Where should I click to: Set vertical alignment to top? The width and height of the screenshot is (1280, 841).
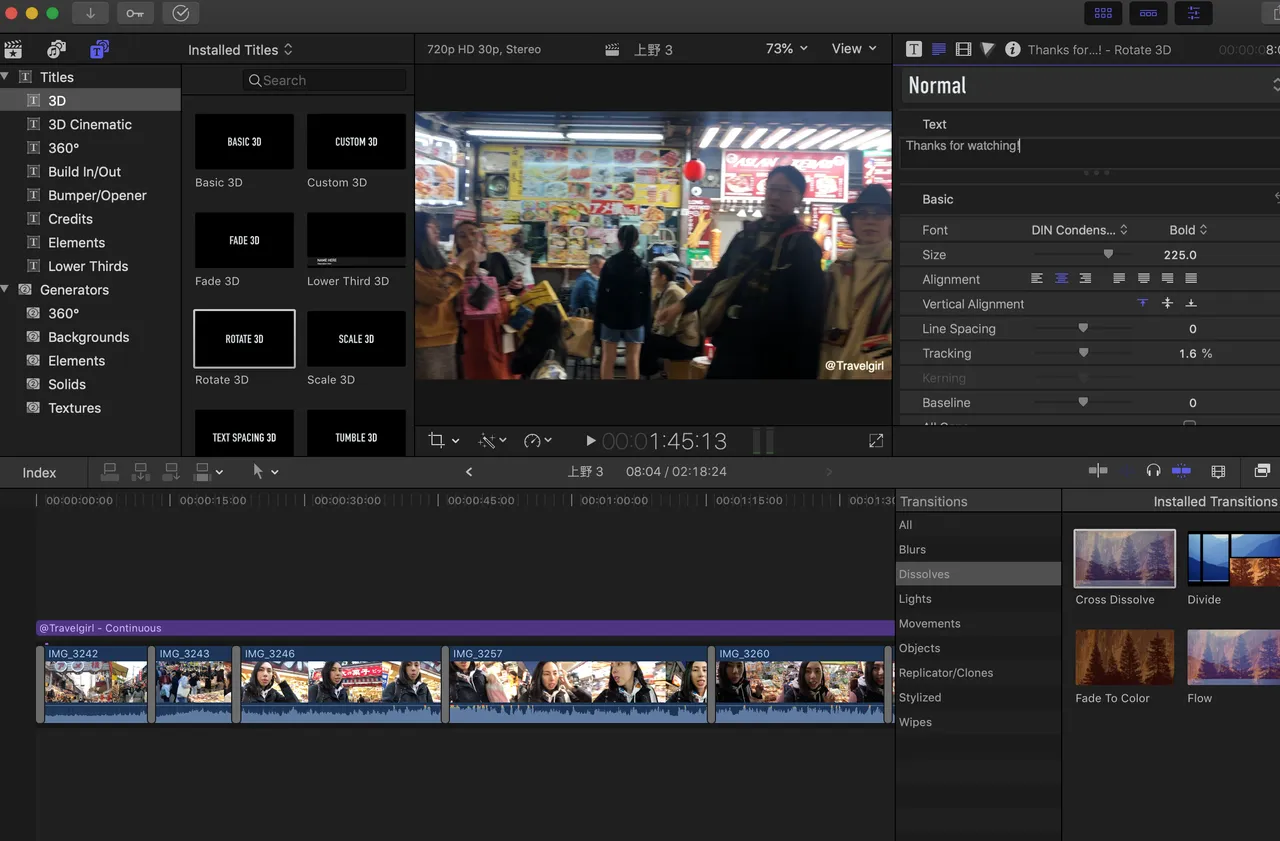(1143, 303)
